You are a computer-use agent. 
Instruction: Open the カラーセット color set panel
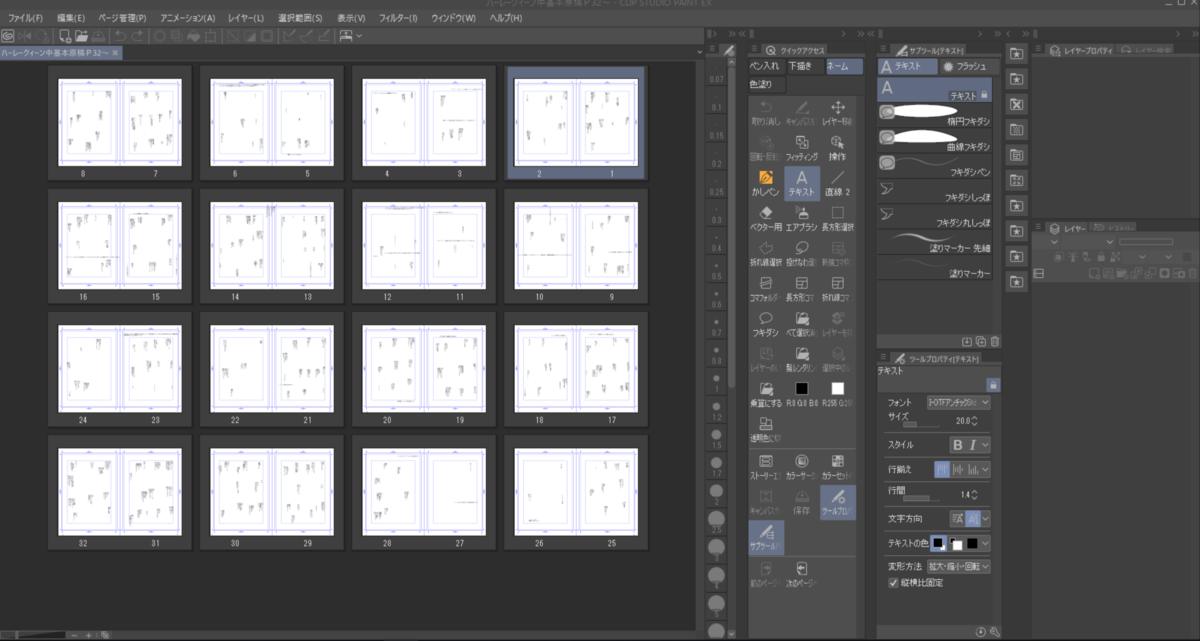tap(838, 467)
